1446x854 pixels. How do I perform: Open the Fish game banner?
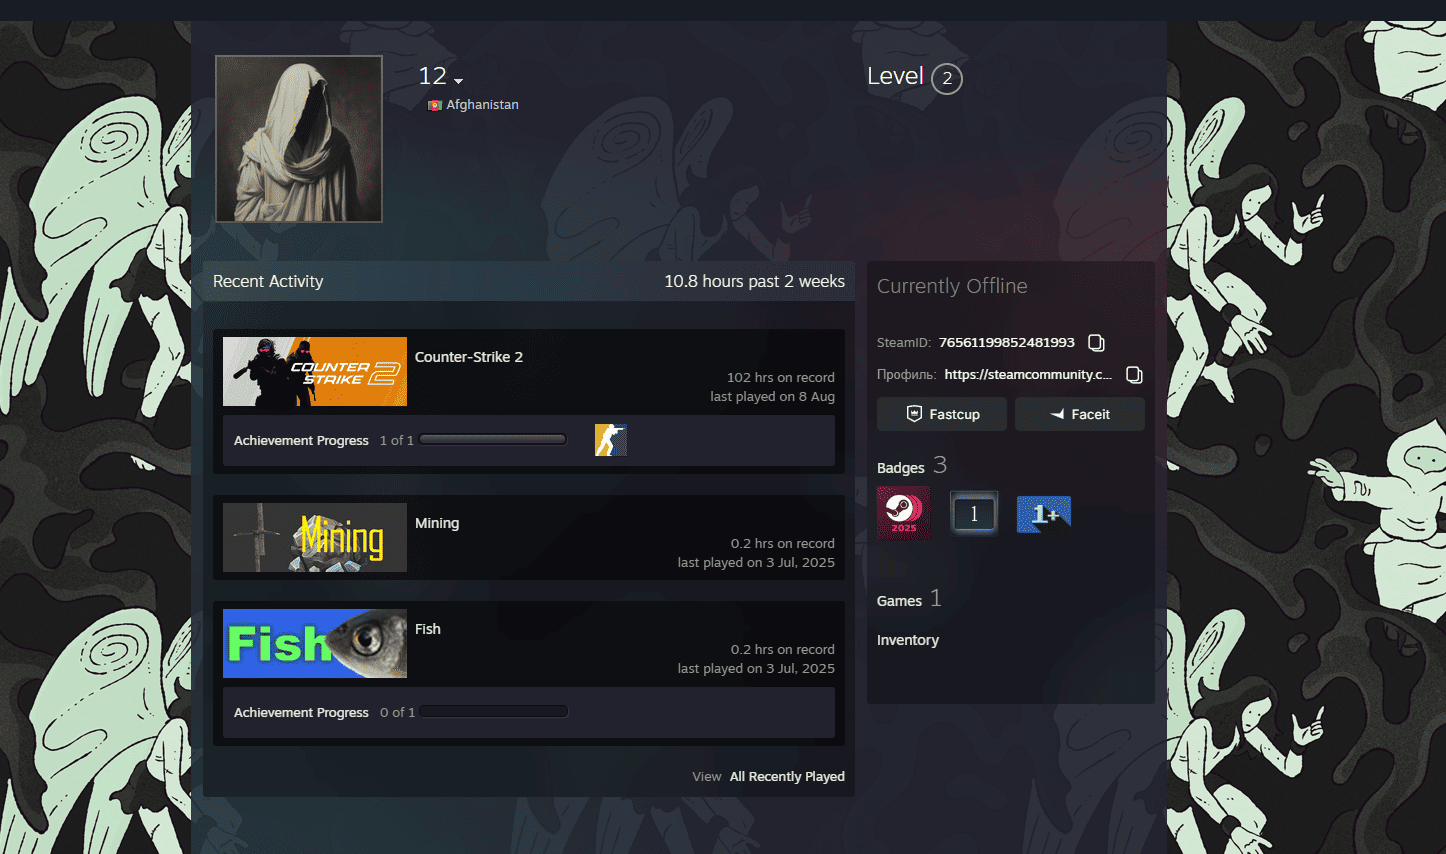315,643
